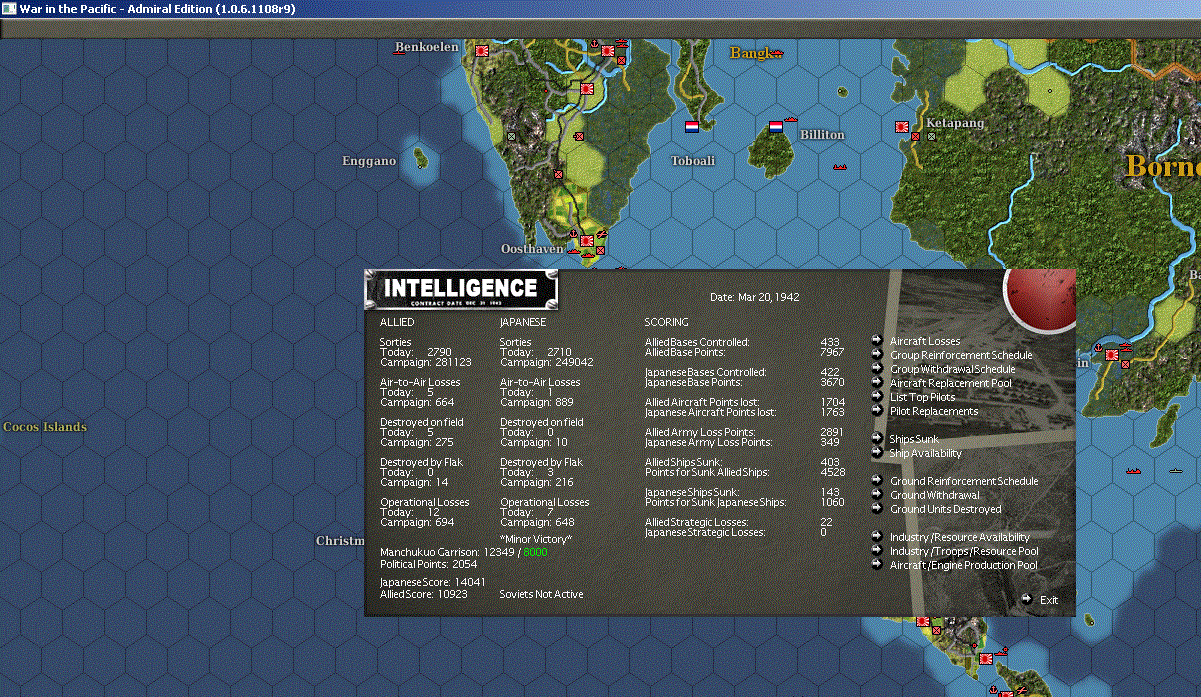Click the arrow icon beside Aircraft Replacement Pool
The height and width of the screenshot is (697, 1201).
click(x=877, y=383)
